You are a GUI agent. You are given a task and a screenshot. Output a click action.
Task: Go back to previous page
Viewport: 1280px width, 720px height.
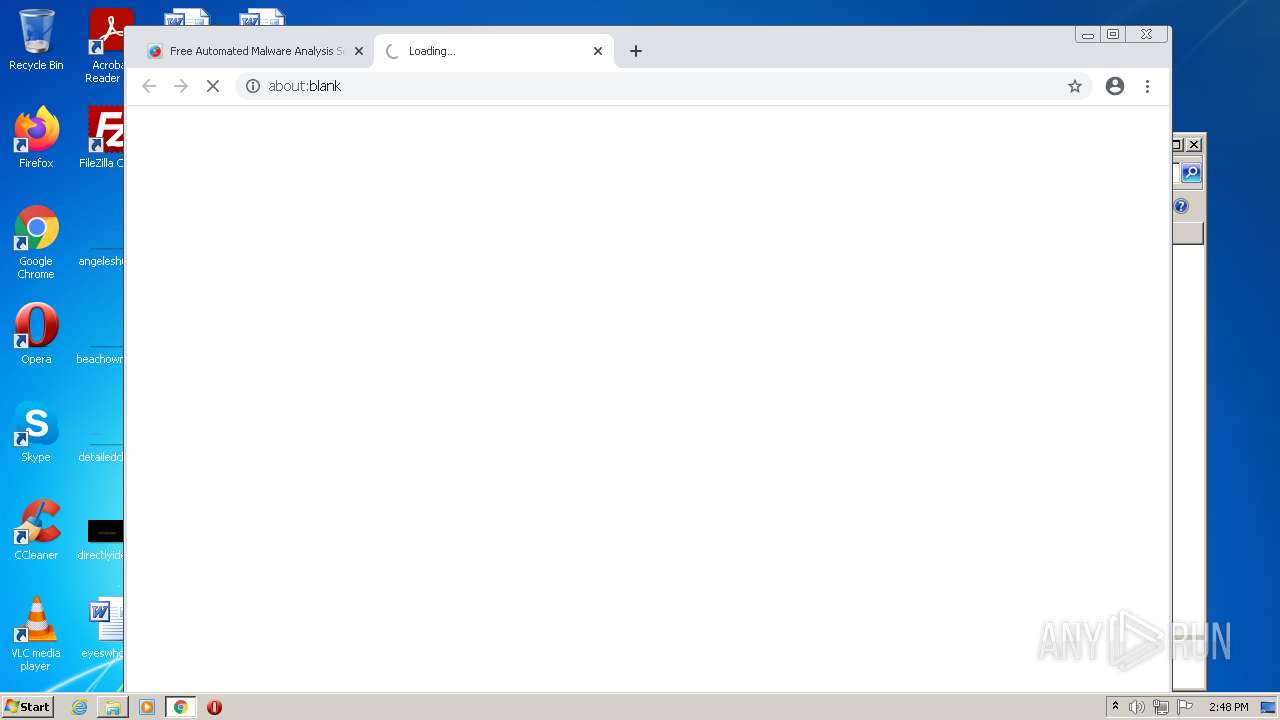(149, 86)
